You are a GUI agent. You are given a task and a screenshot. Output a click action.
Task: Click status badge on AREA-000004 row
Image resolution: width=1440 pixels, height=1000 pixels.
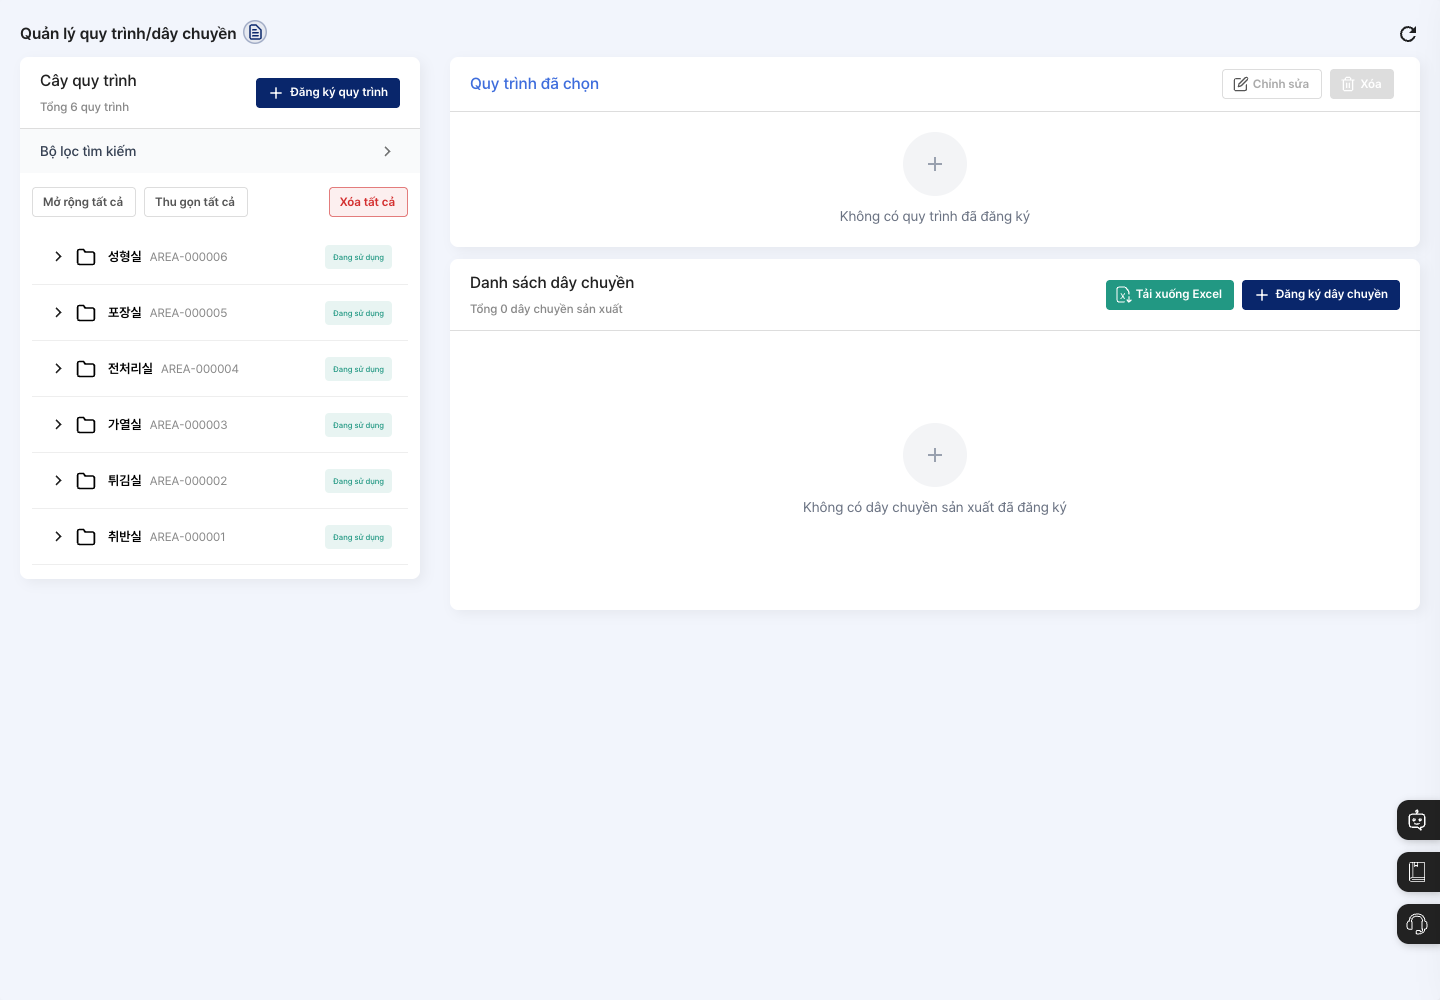click(358, 369)
